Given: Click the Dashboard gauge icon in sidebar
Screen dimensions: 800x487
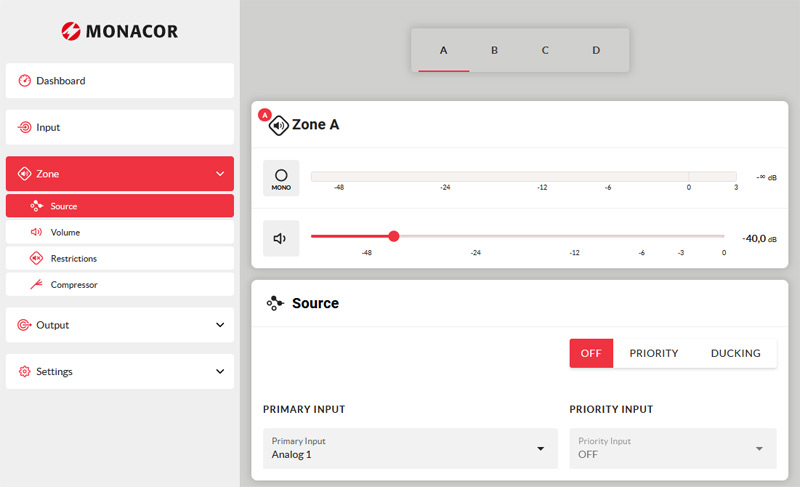Looking at the screenshot, I should (25, 81).
